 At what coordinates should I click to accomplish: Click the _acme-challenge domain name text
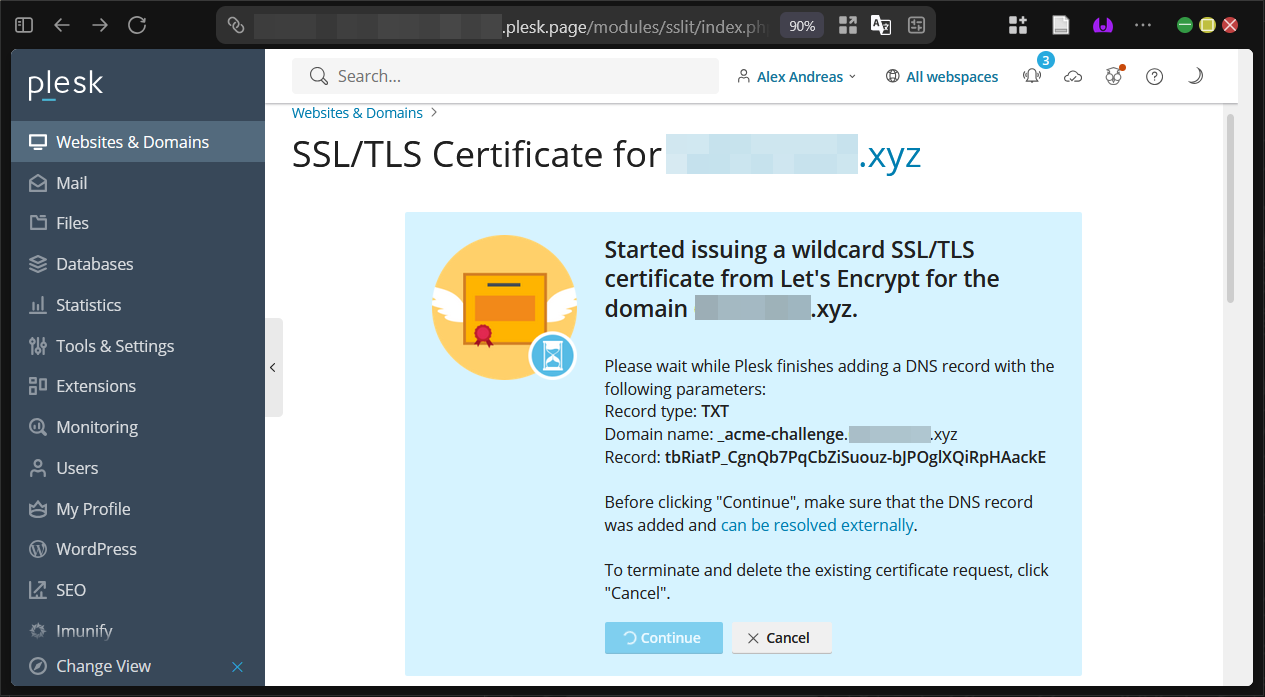pos(837,434)
